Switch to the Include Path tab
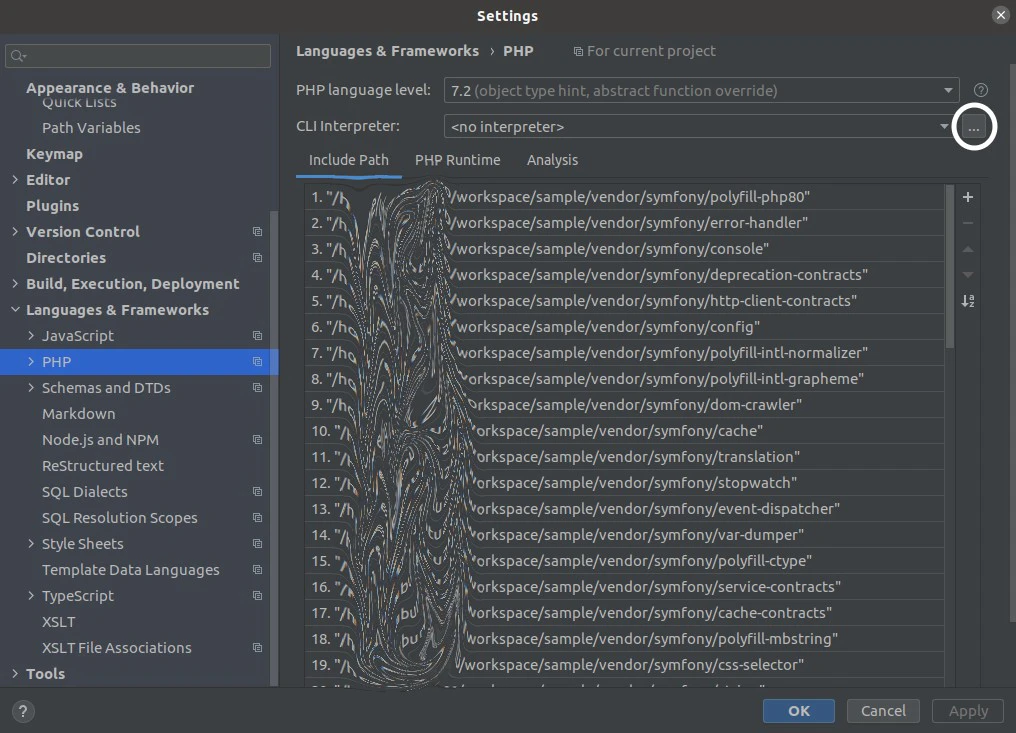The image size is (1016, 733). point(349,160)
